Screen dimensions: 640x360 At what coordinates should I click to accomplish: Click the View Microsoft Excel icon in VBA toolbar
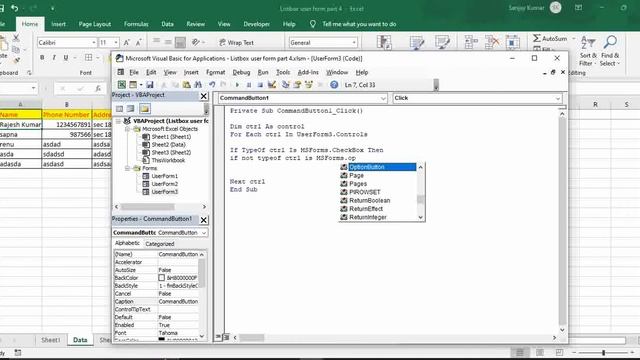click(122, 84)
